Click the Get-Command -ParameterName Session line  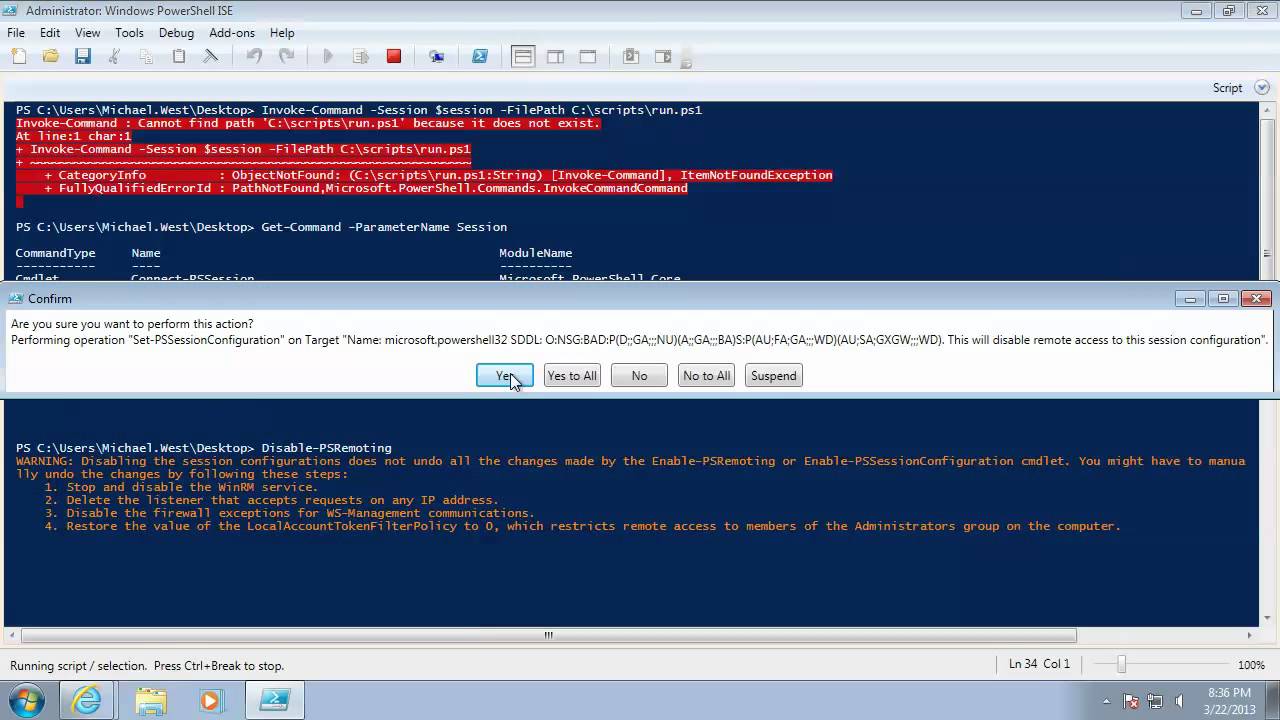point(261,227)
